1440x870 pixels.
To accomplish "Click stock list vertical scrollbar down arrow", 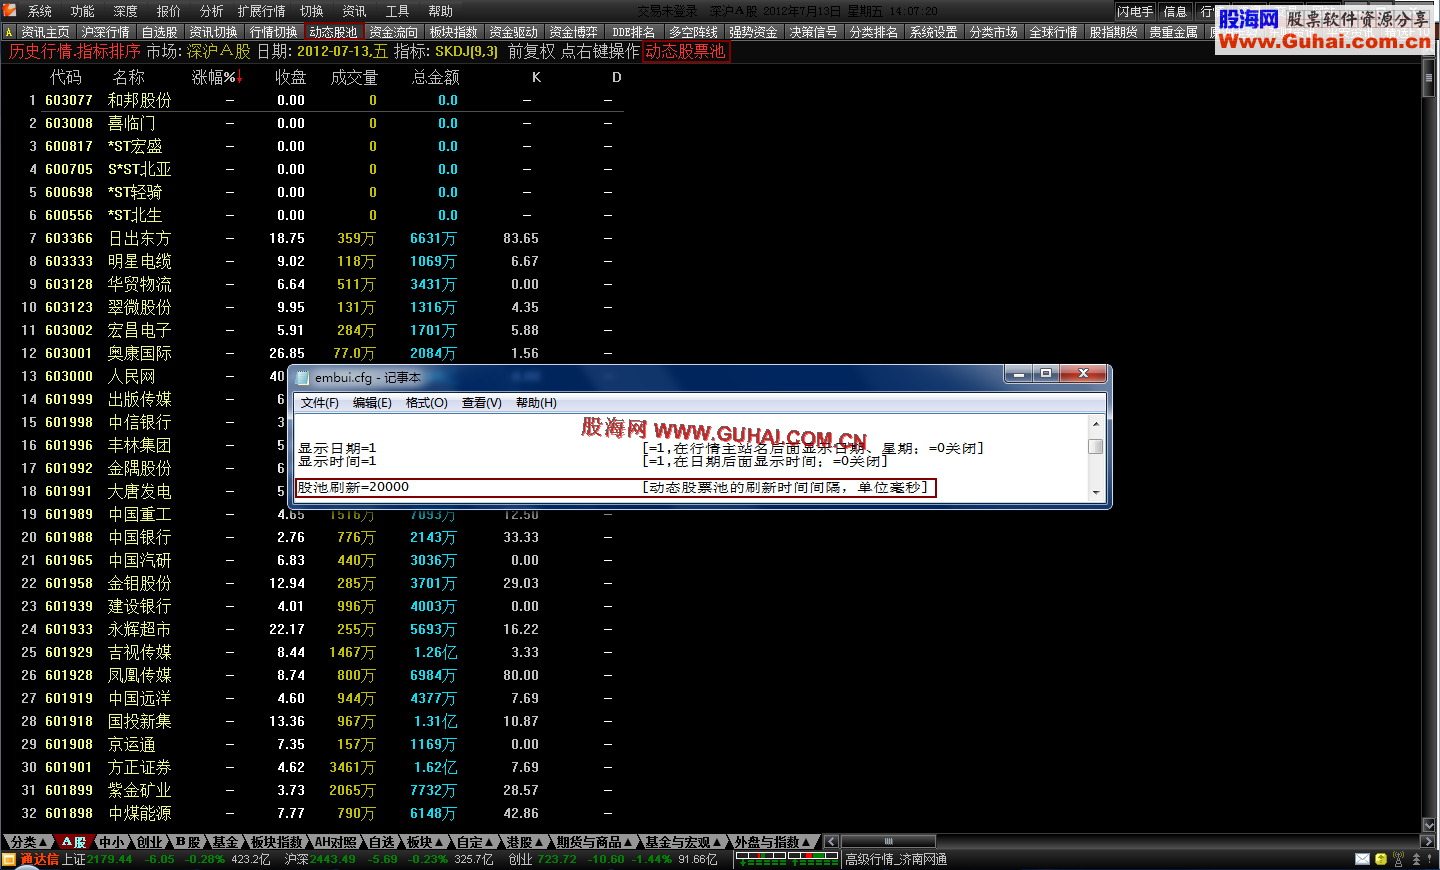I will pyautogui.click(x=1428, y=825).
